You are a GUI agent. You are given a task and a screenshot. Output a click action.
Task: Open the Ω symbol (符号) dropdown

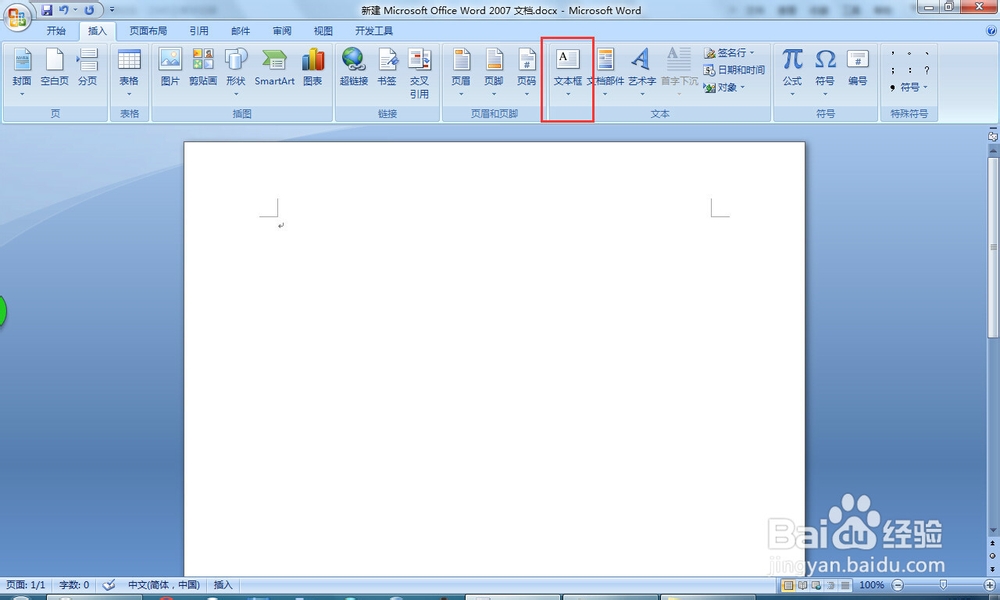point(825,71)
